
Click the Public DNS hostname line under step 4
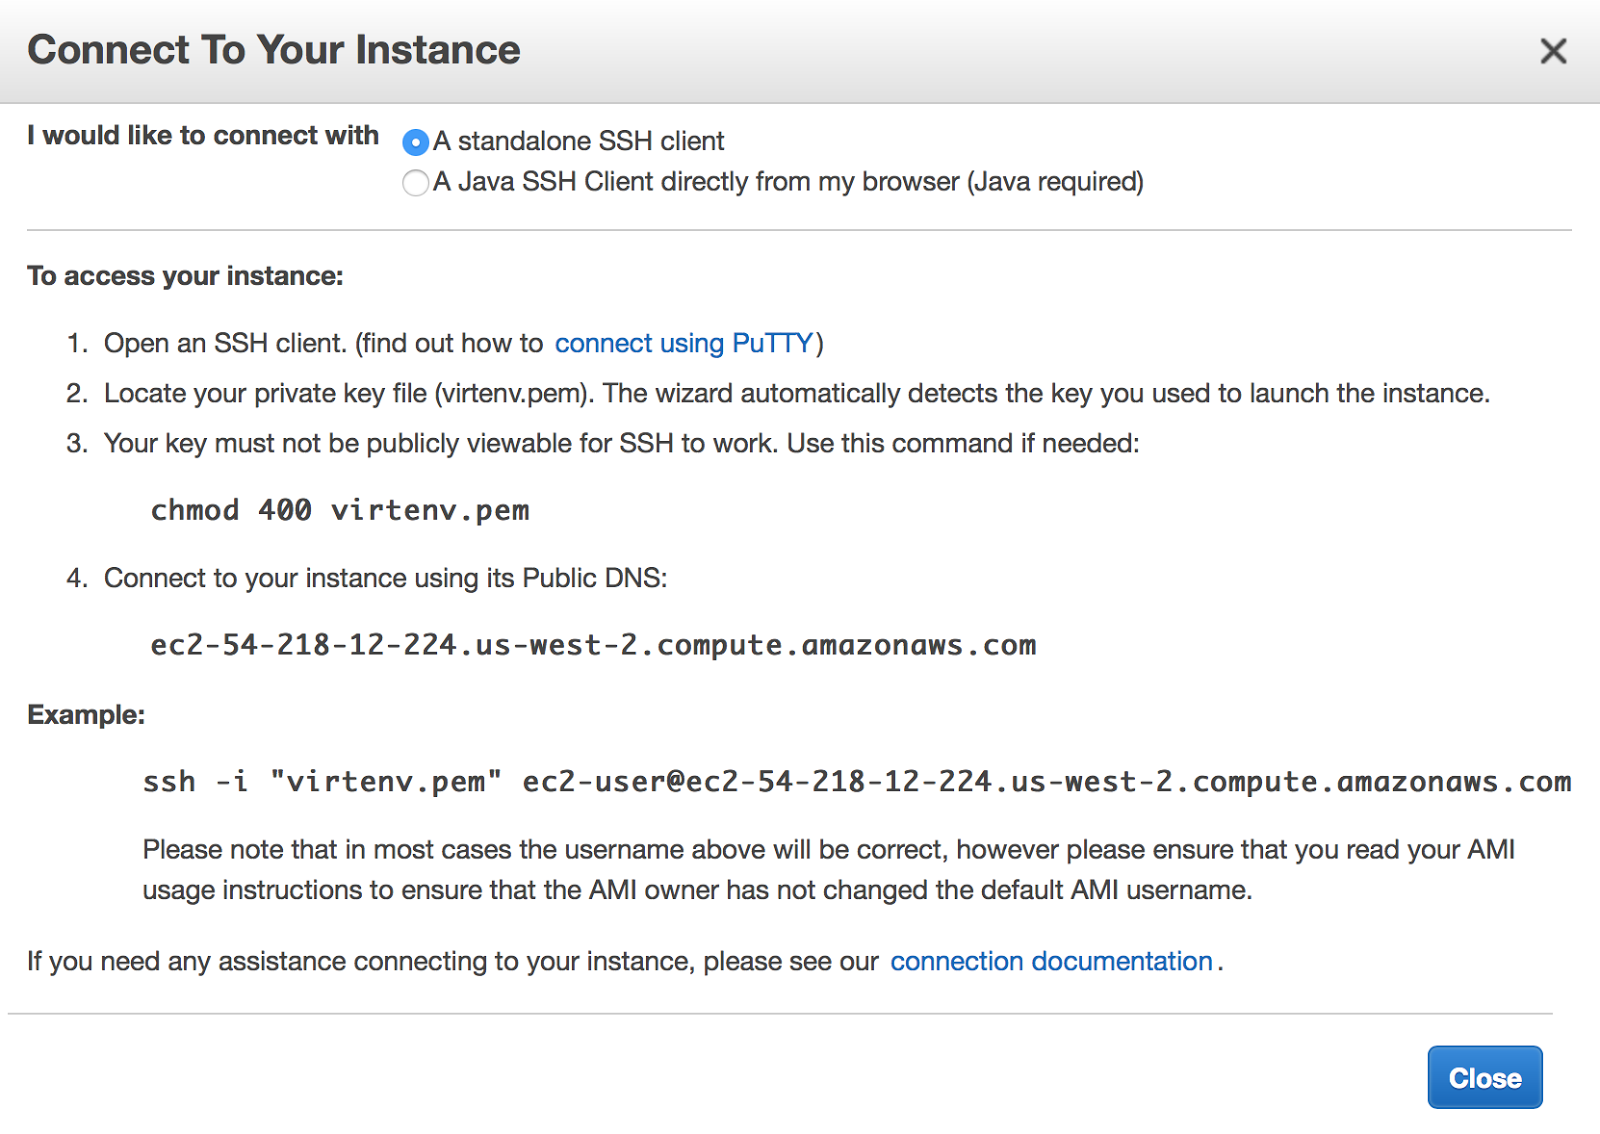(593, 645)
